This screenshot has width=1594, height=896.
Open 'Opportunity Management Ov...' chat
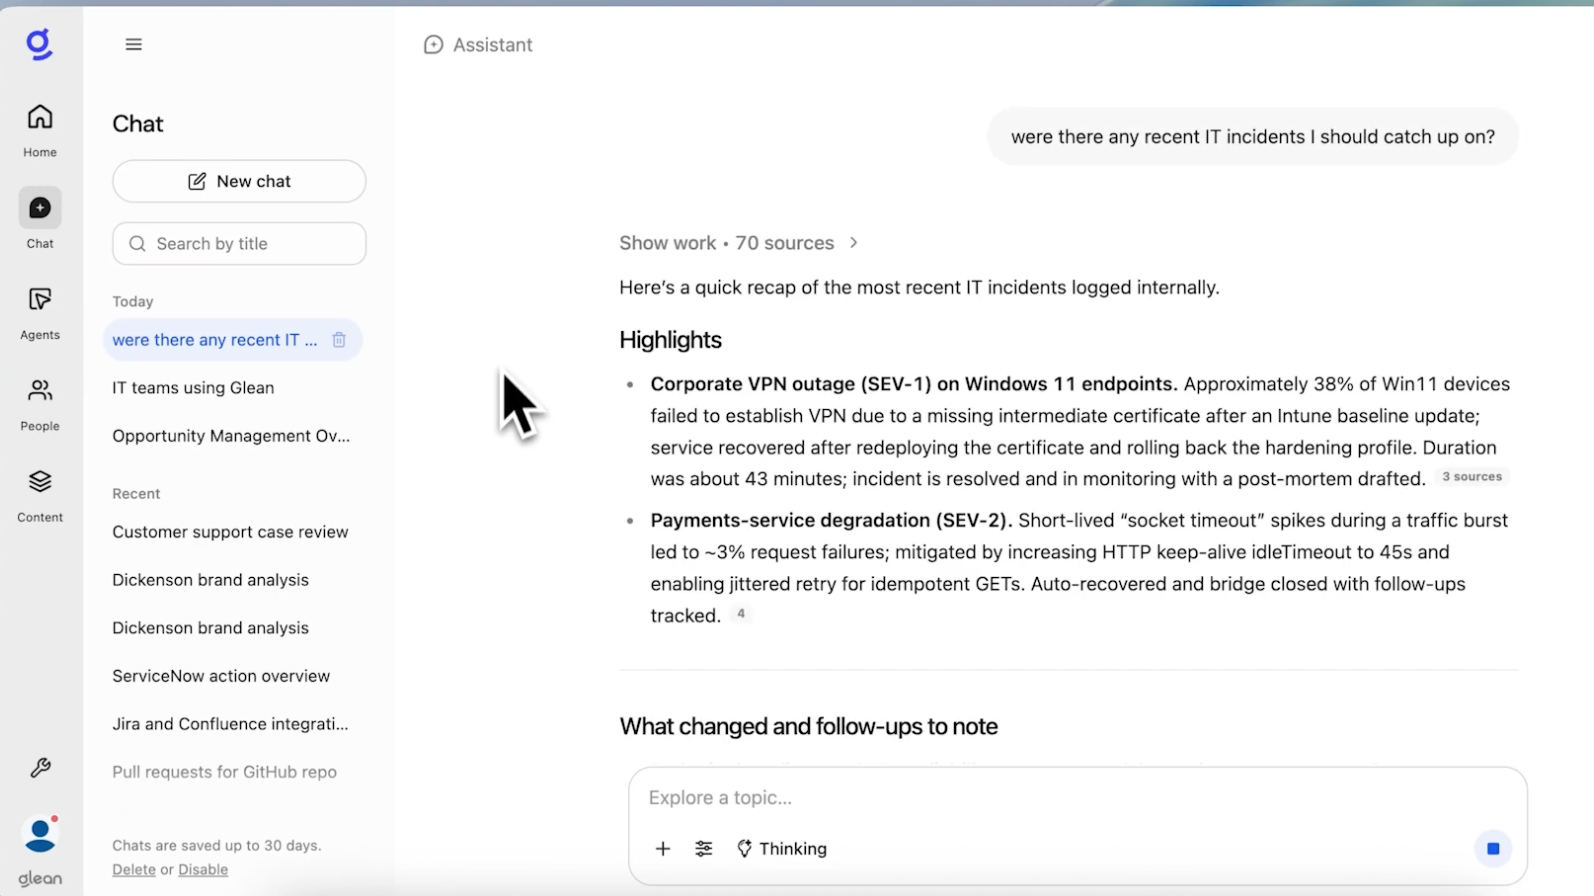tap(231, 436)
